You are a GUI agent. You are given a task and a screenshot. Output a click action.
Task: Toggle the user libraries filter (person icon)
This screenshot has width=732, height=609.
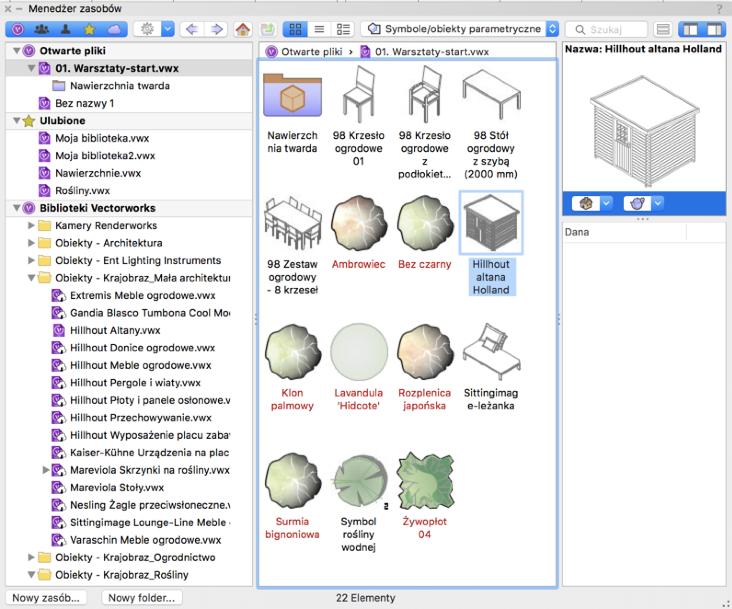66,29
